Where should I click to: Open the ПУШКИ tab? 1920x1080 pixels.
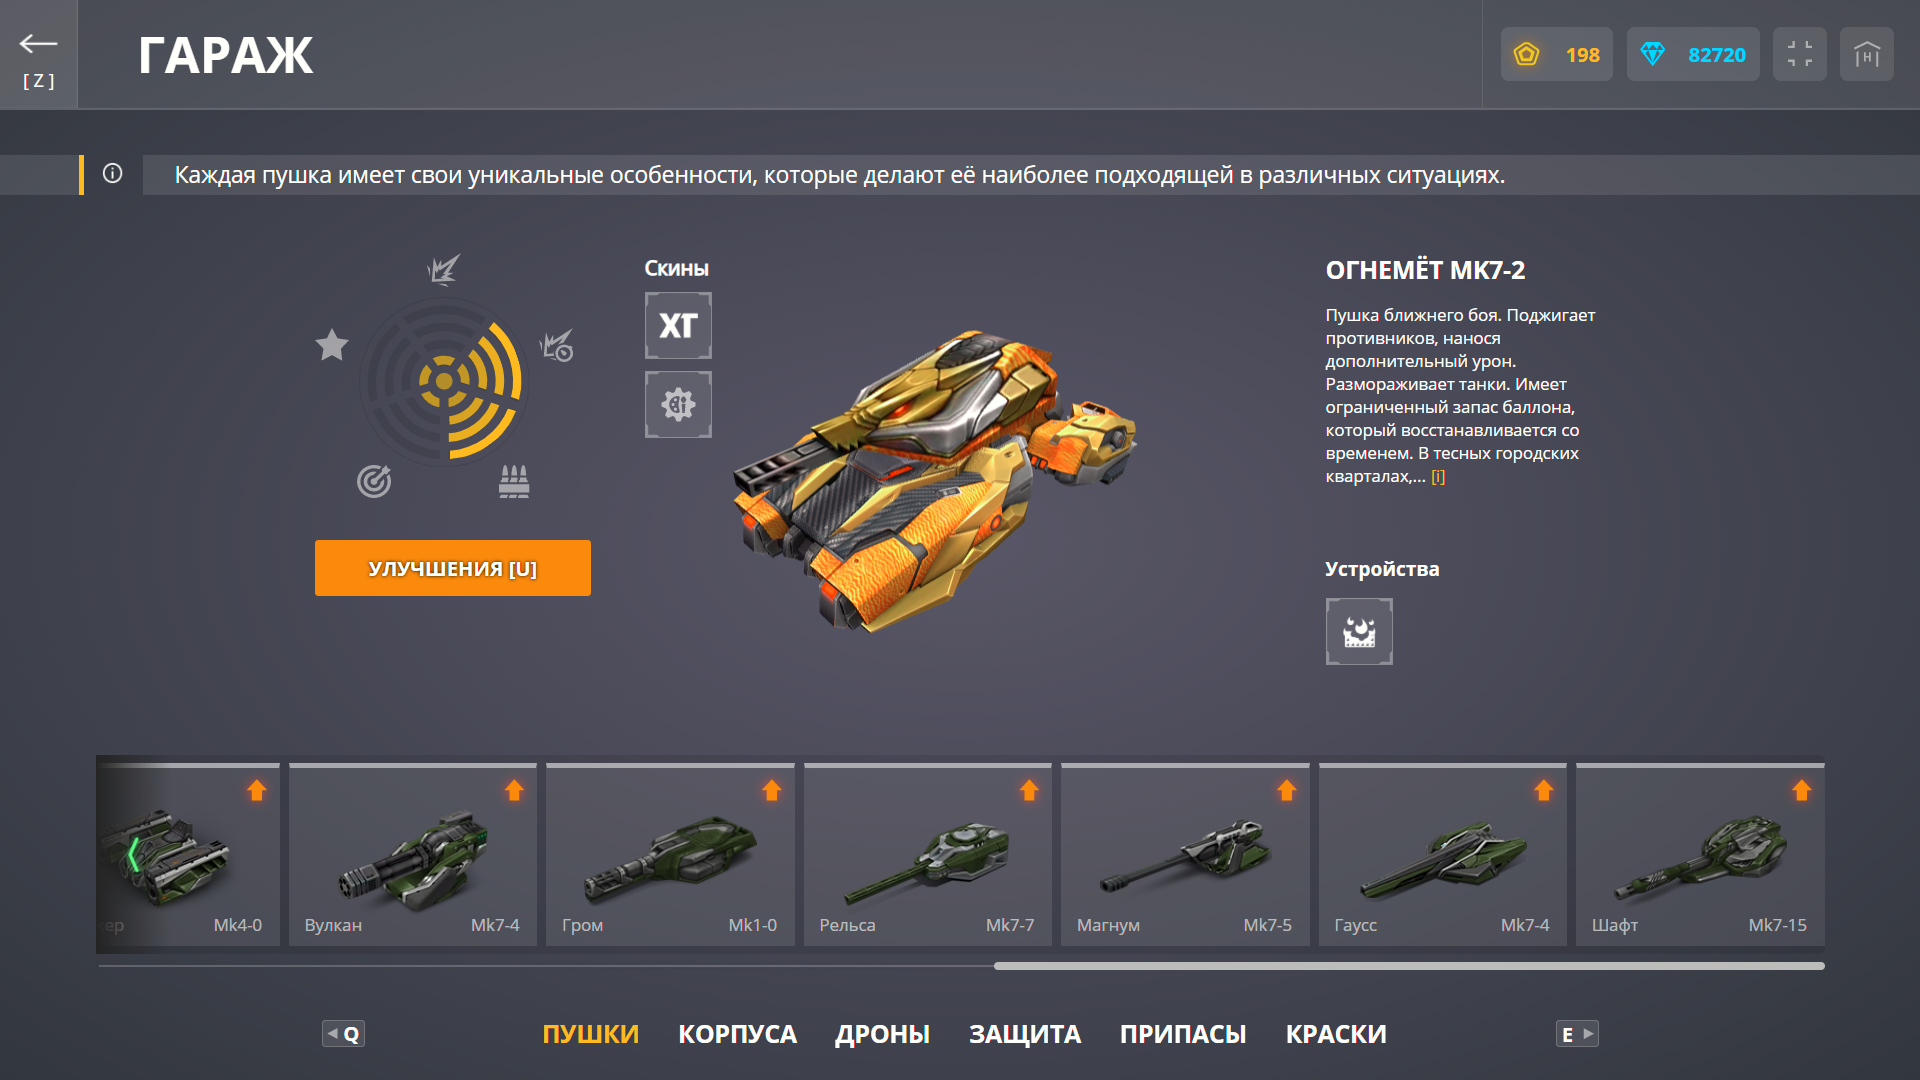click(x=590, y=1034)
